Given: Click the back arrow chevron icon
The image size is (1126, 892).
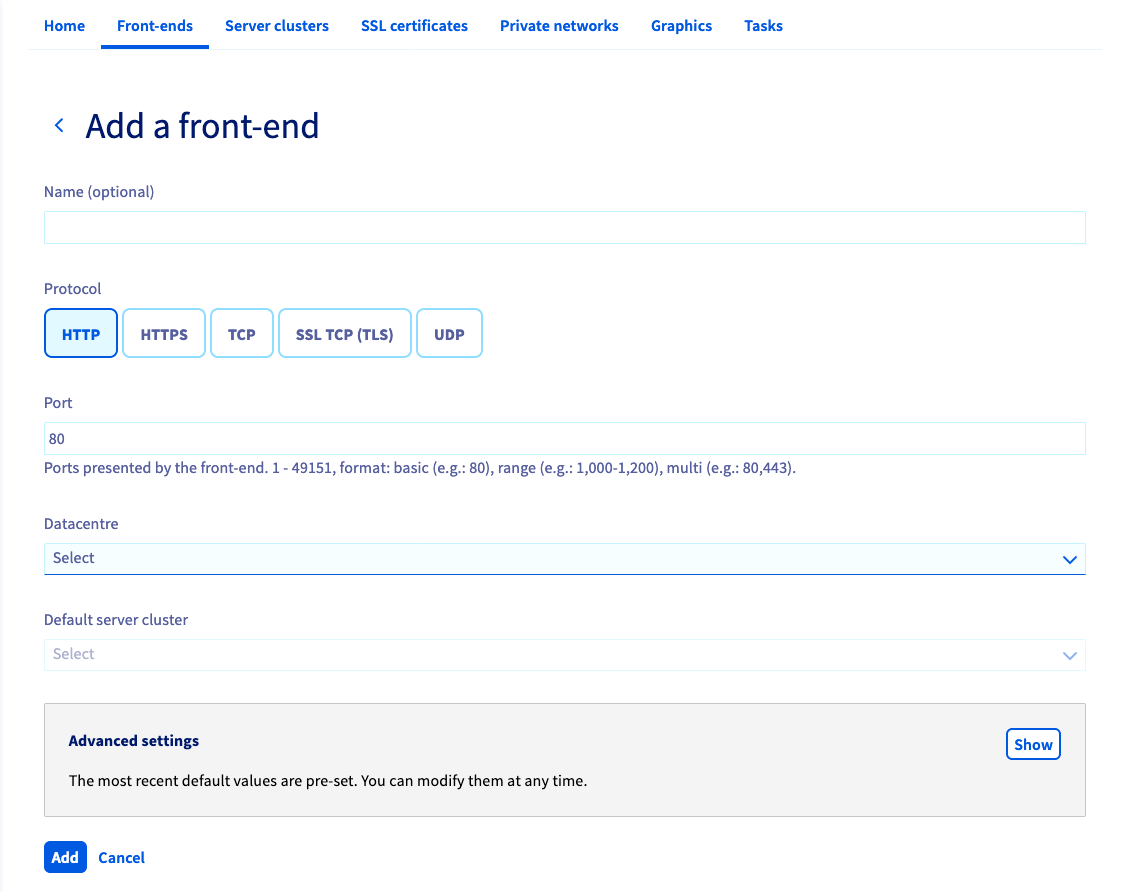Looking at the screenshot, I should pos(59,125).
